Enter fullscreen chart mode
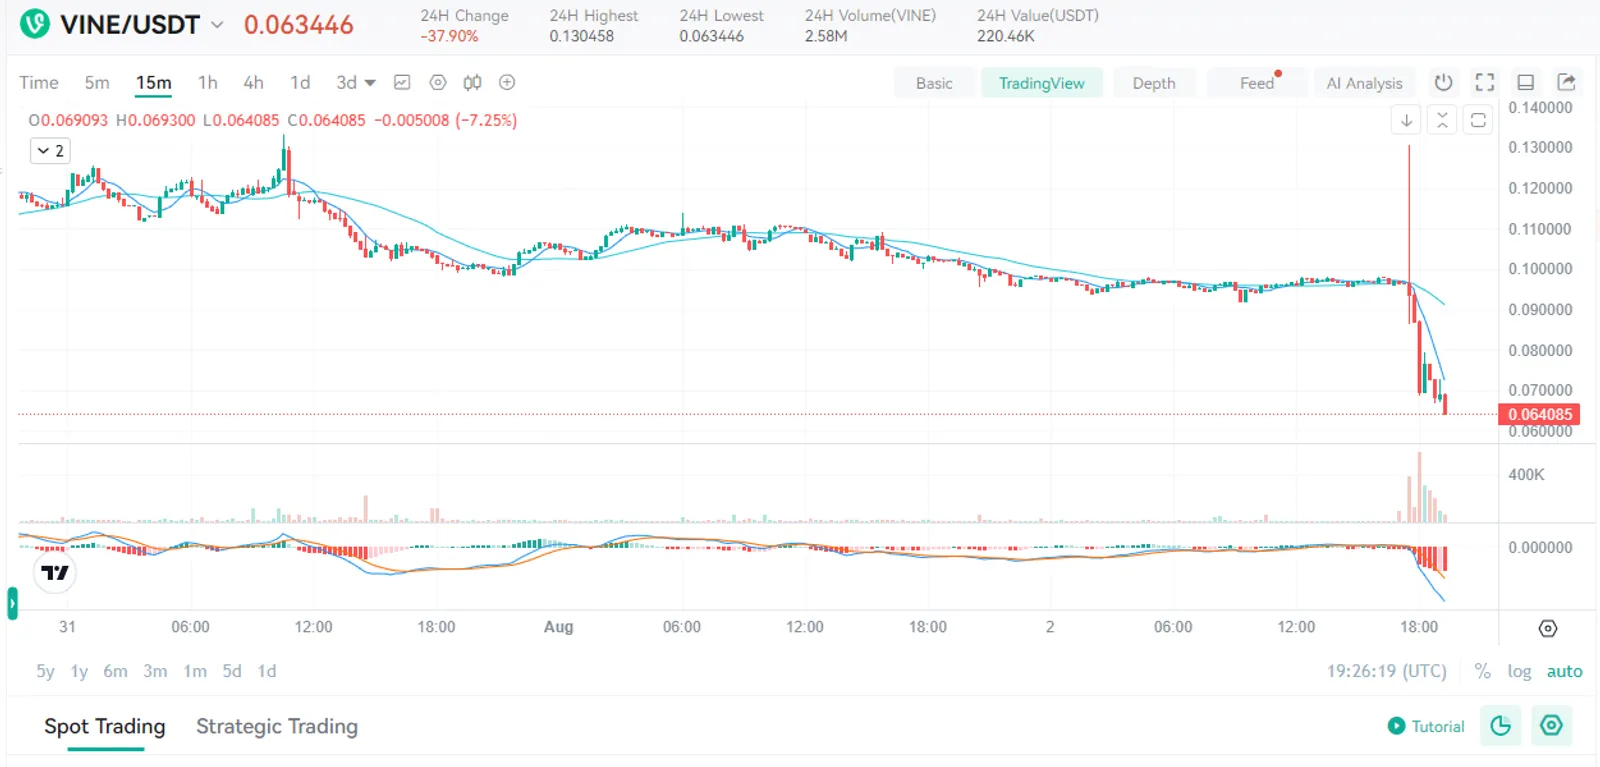Screen dimensions: 1600x767 point(1485,82)
